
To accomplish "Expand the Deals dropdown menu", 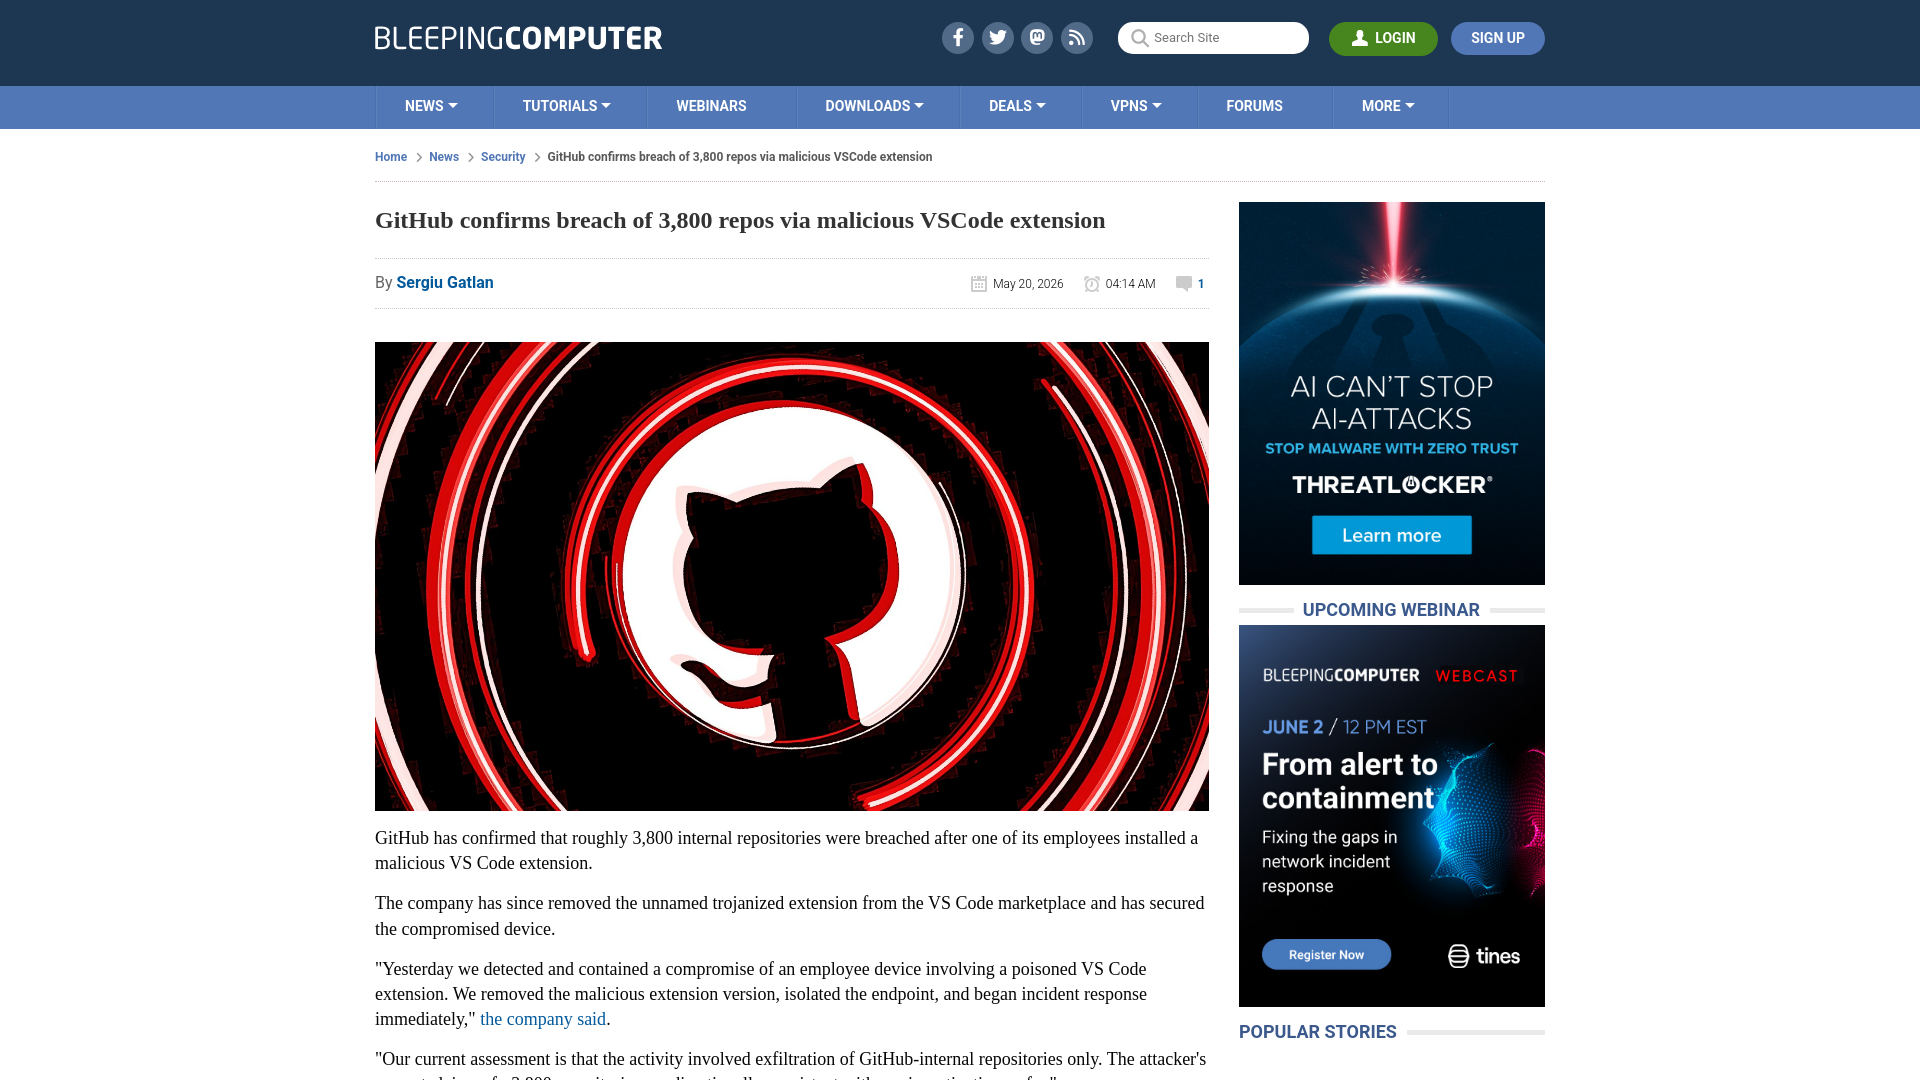I will click(x=1017, y=106).
